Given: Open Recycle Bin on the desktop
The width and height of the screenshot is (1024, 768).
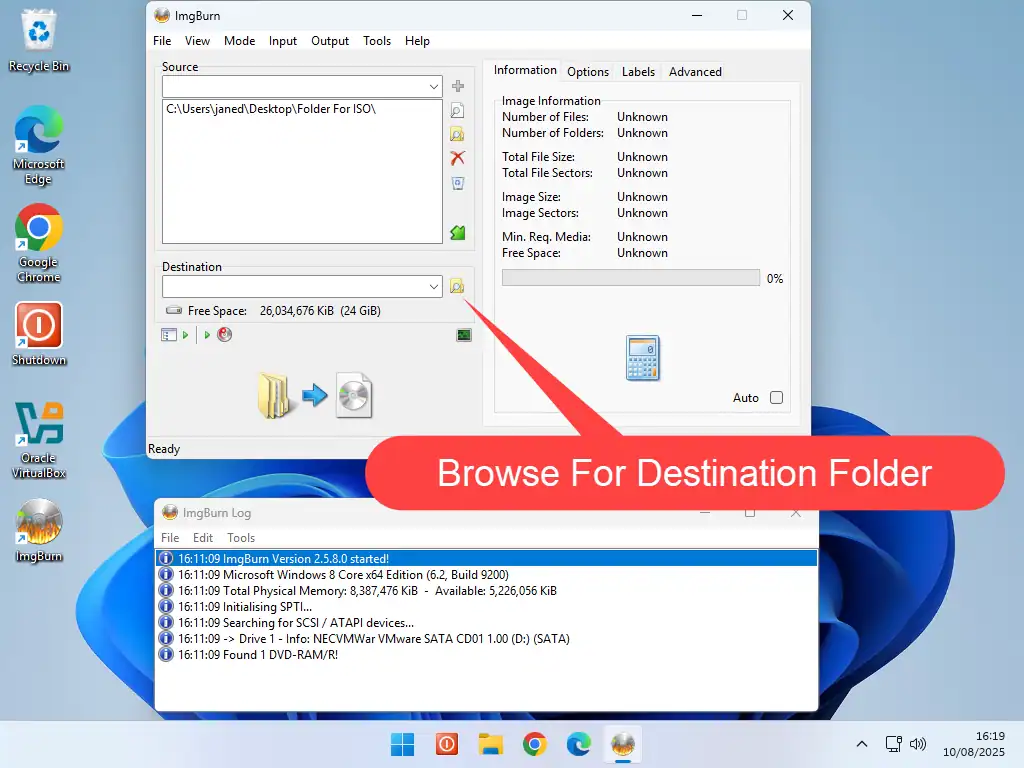Looking at the screenshot, I should click(x=39, y=40).
